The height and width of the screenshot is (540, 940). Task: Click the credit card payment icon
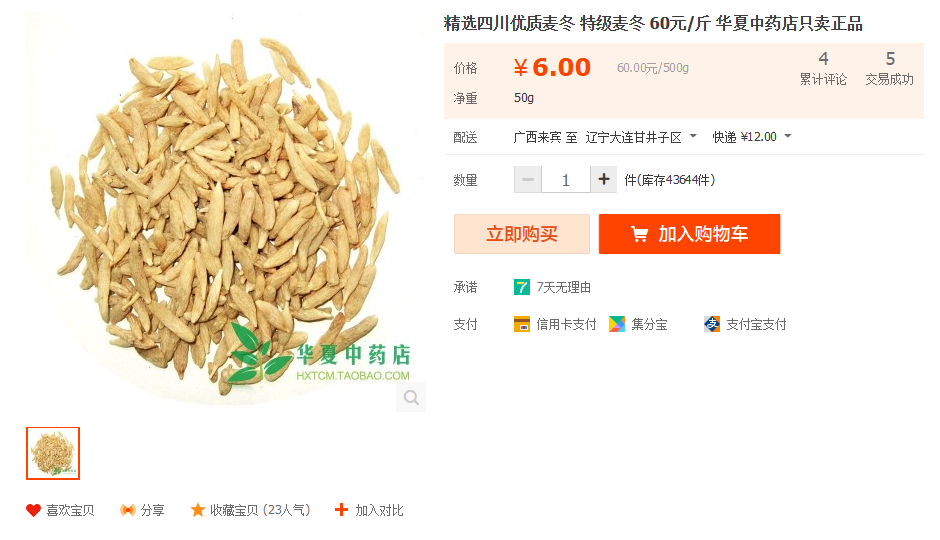click(x=522, y=324)
